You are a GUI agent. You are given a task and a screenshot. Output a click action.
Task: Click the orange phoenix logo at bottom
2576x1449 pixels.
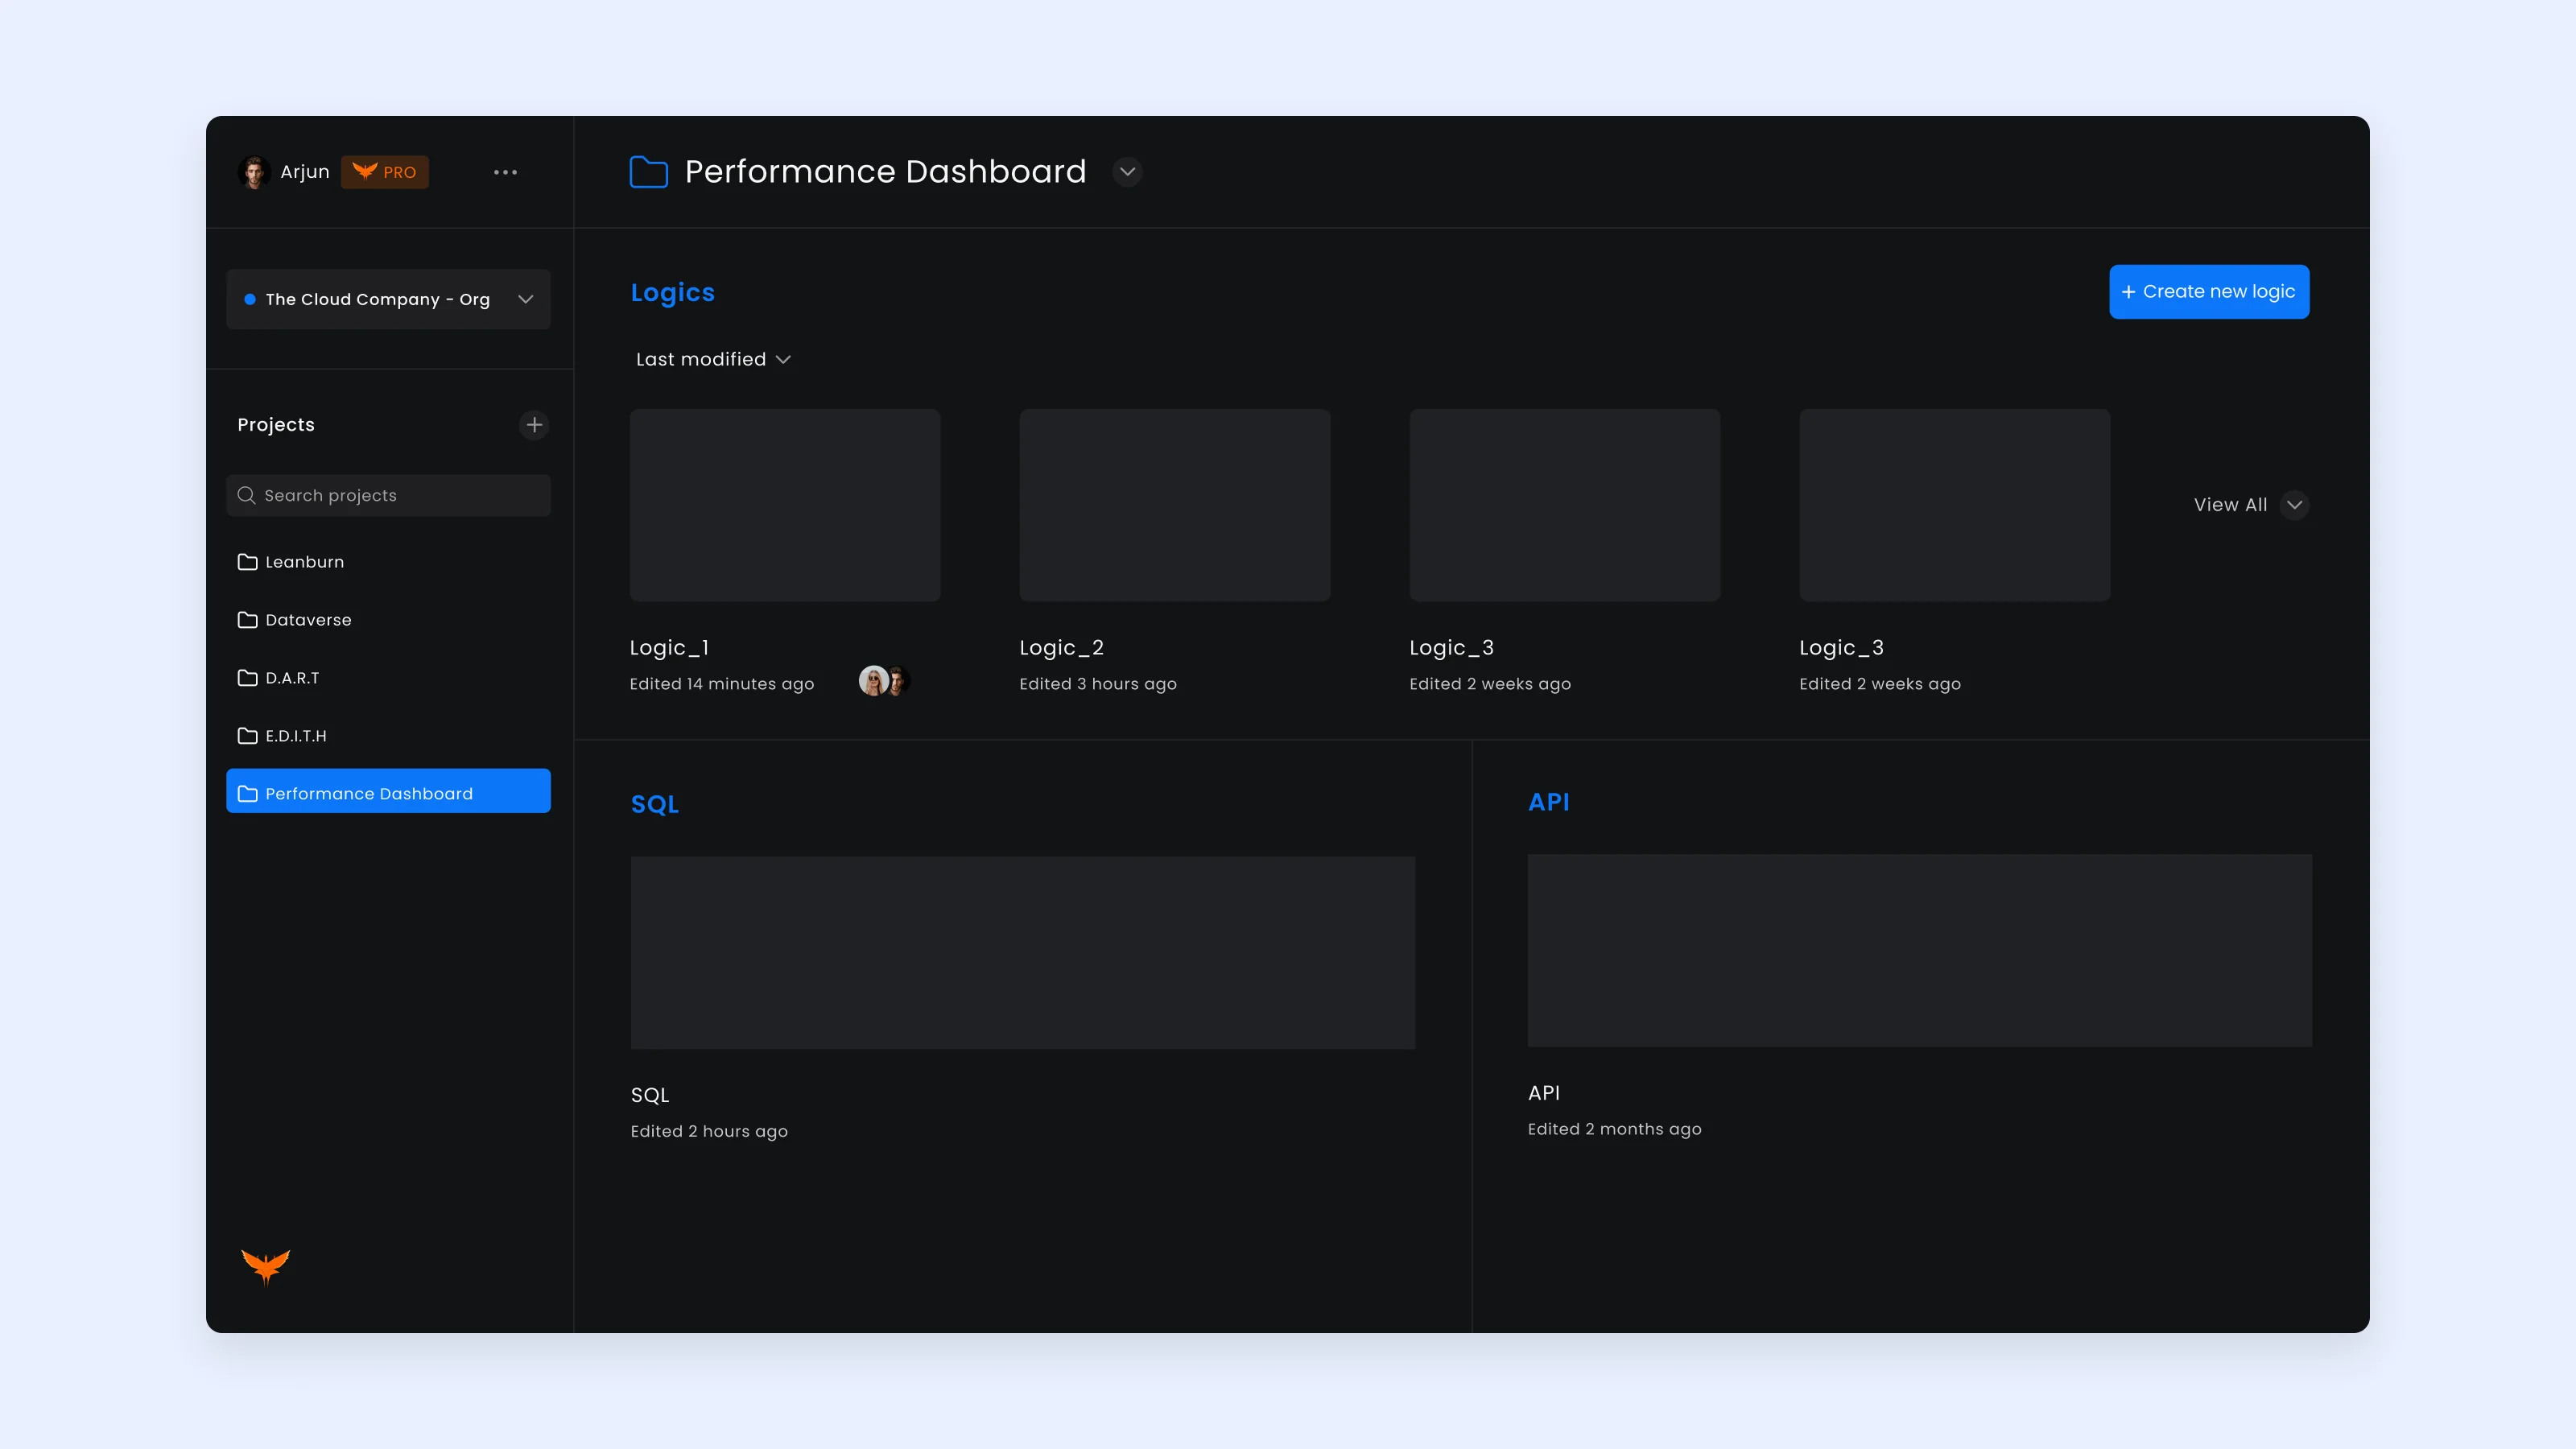(266, 1266)
